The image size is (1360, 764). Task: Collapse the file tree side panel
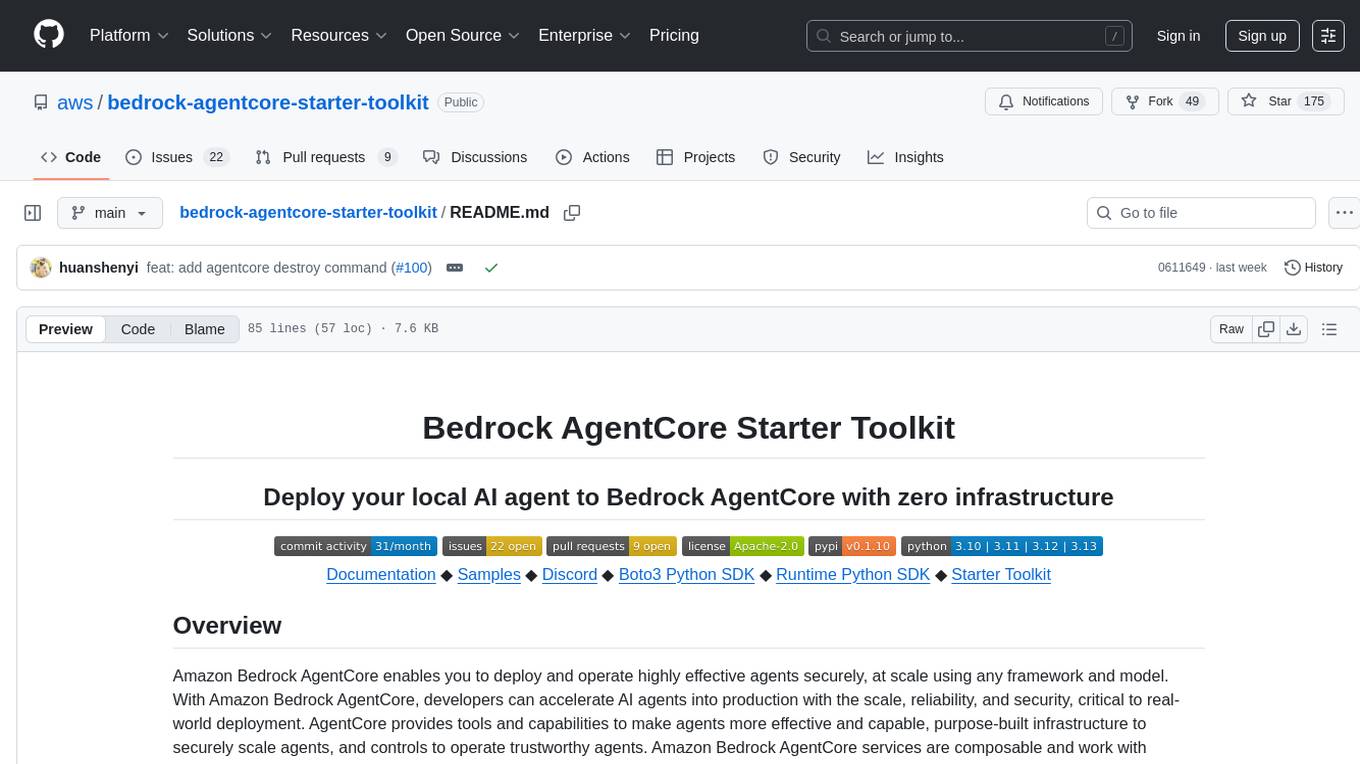[33, 213]
